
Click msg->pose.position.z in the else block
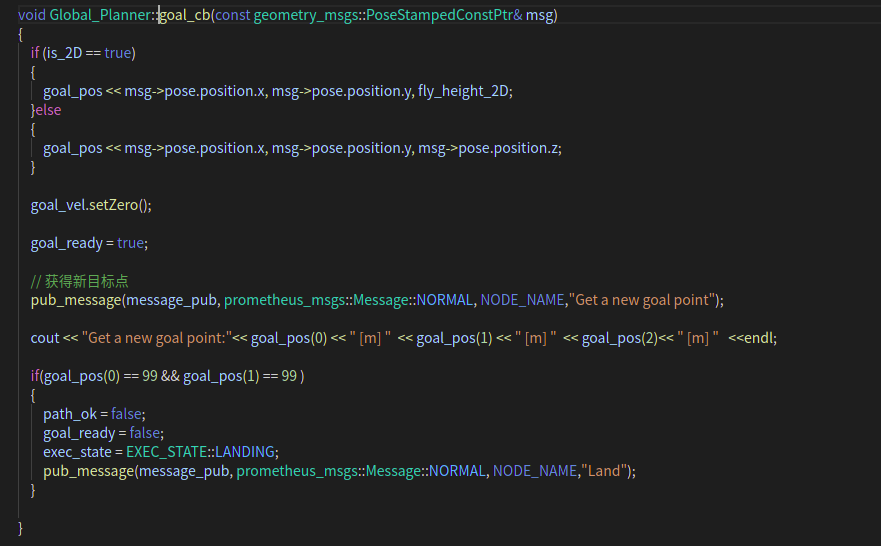coord(489,147)
